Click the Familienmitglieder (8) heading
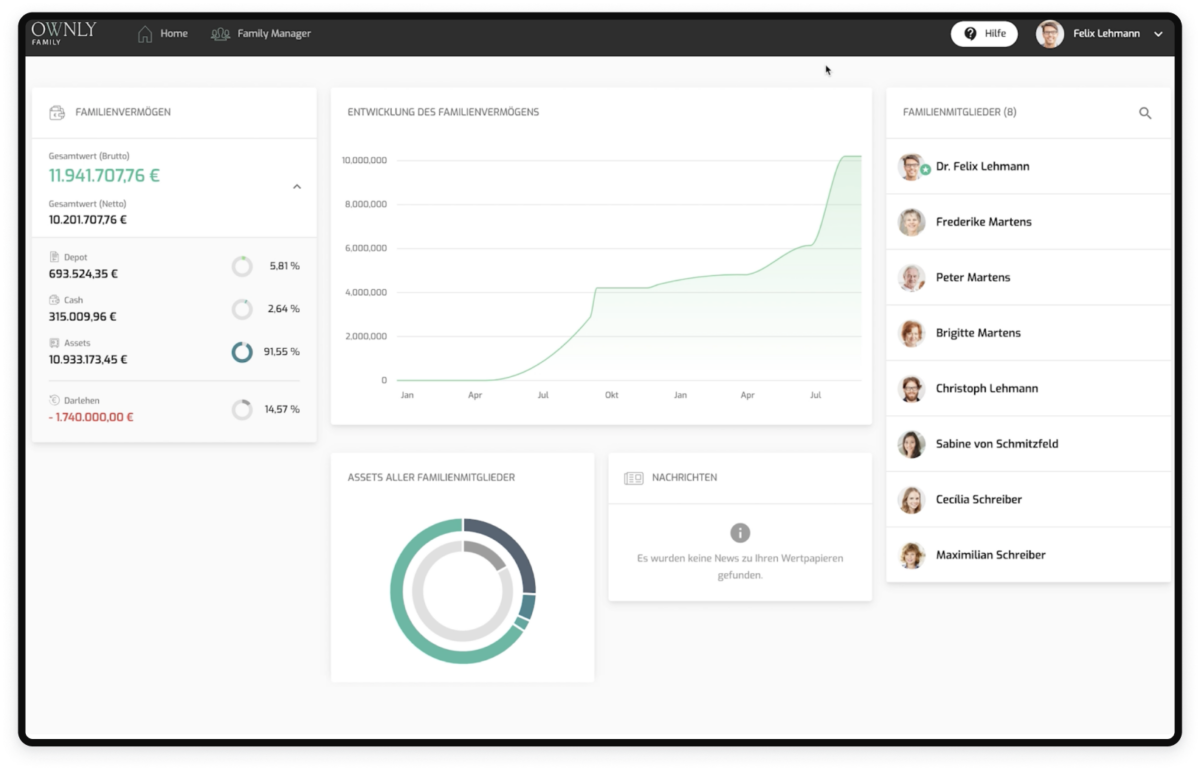Screen dimensions: 1200x770 point(959,112)
